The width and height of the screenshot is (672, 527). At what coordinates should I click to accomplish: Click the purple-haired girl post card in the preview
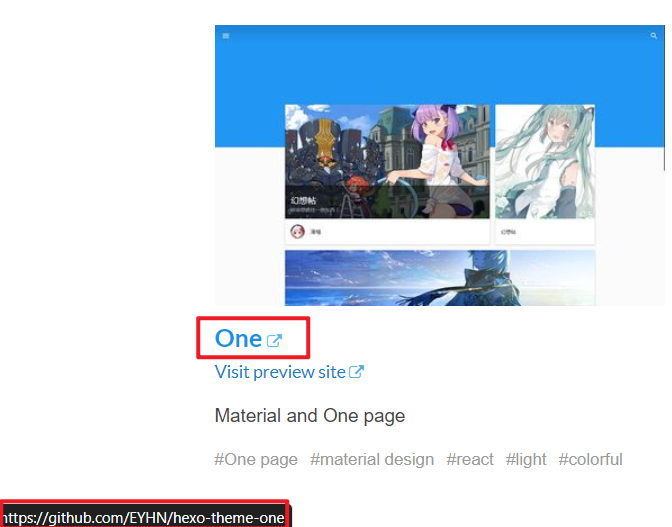pyautogui.click(x=387, y=174)
